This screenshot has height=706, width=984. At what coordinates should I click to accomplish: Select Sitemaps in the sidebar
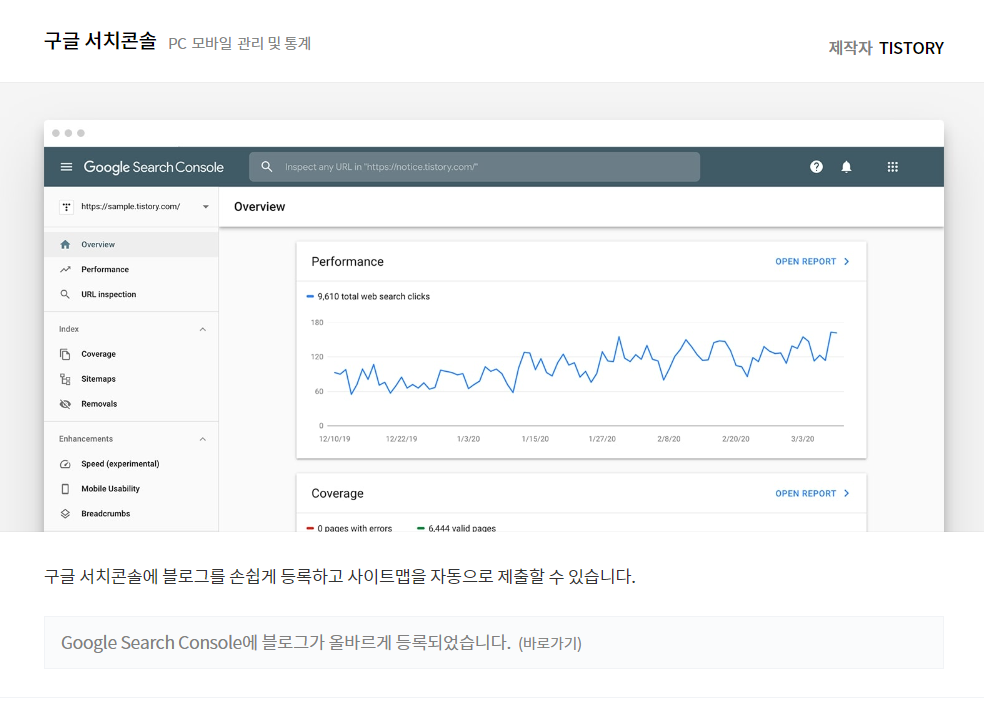click(x=131, y=379)
